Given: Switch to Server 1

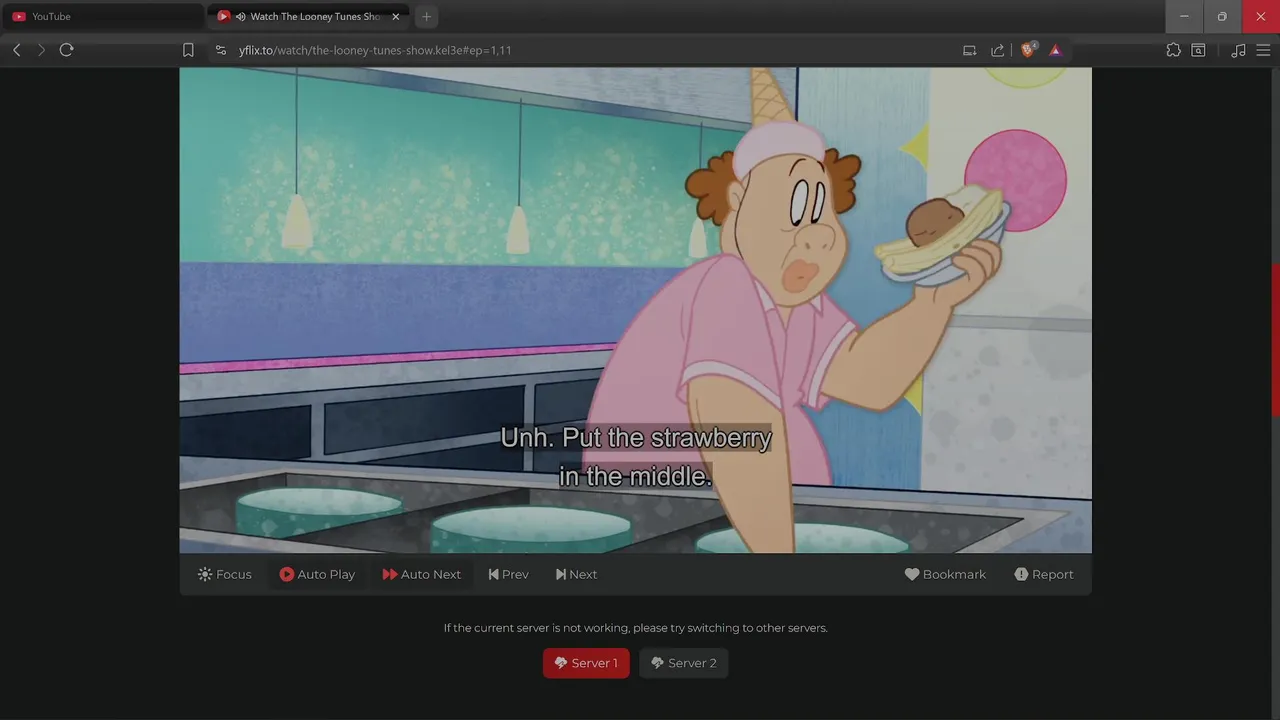Looking at the screenshot, I should click(x=586, y=663).
